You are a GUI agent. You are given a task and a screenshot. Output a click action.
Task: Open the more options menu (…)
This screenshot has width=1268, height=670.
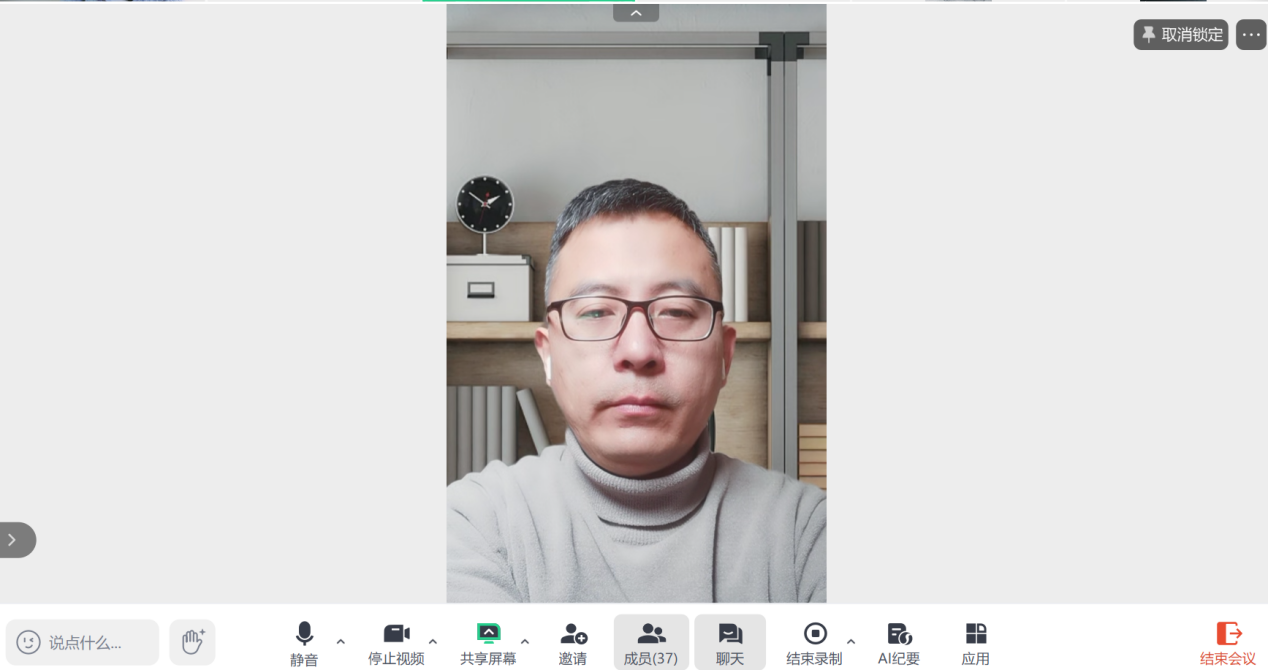[1250, 34]
